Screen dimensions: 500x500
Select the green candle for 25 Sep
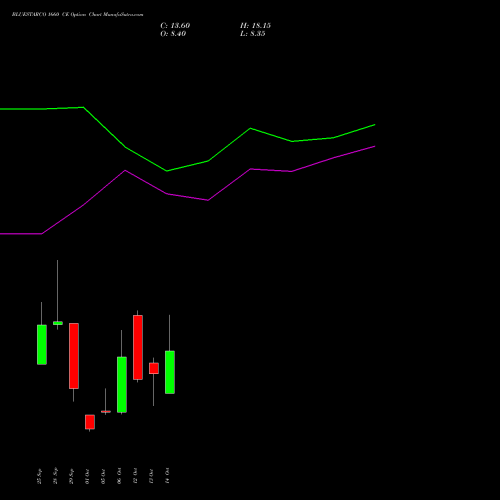coord(42,344)
